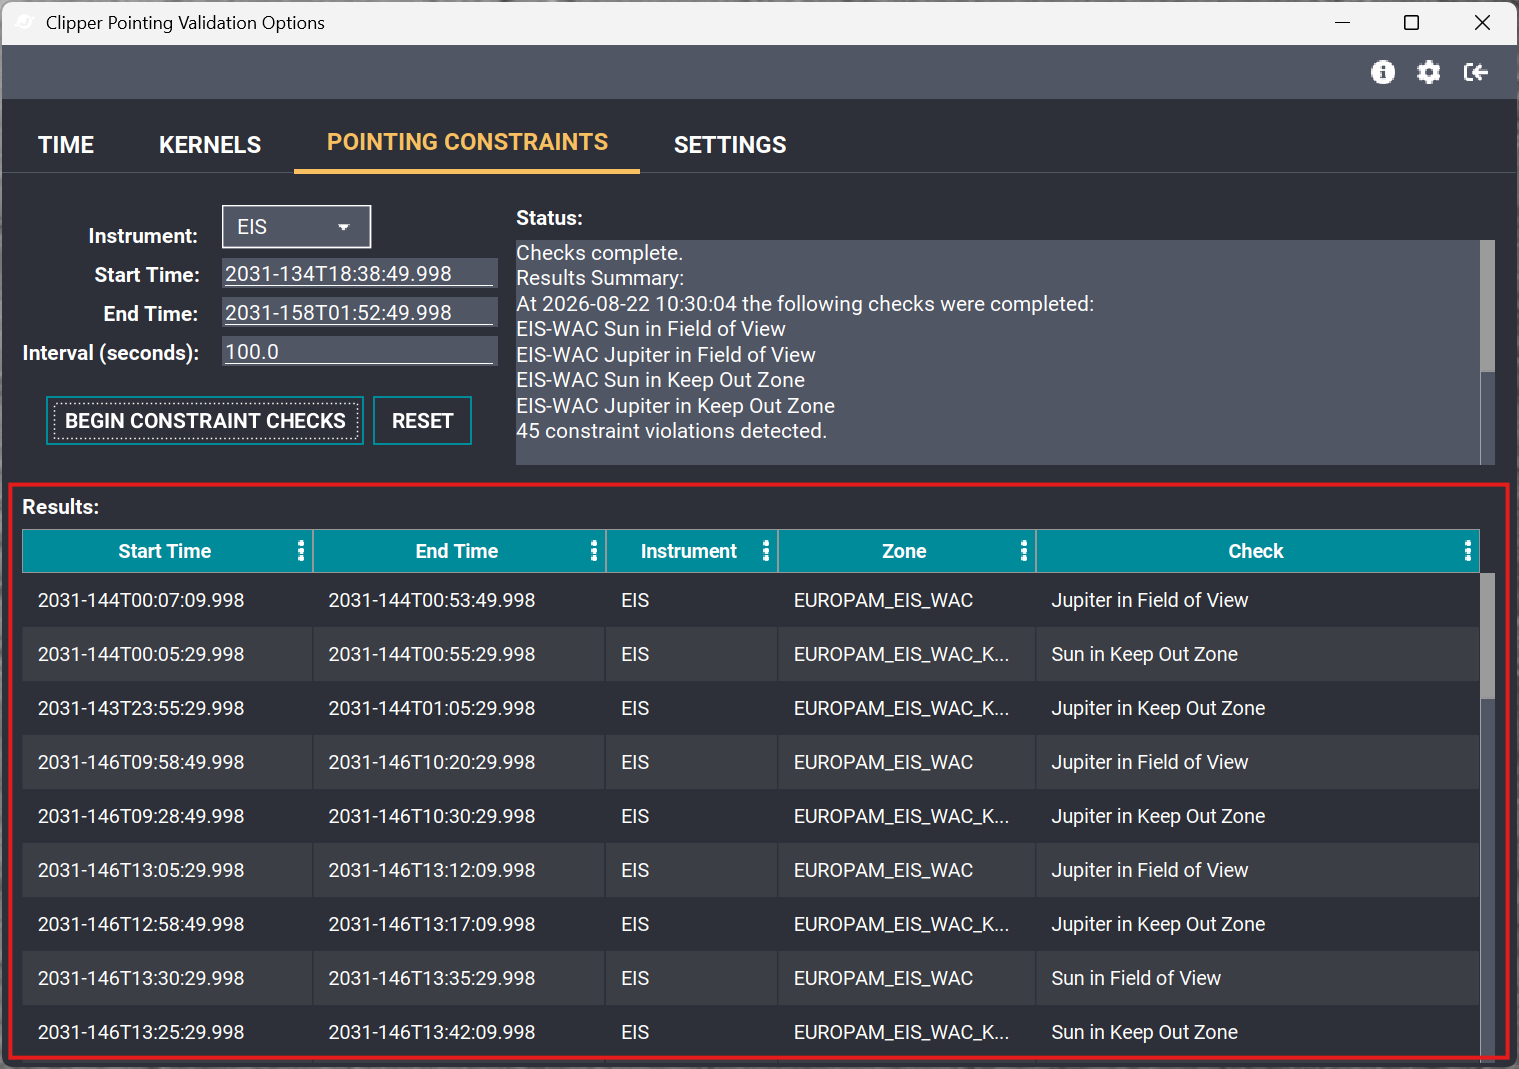This screenshot has width=1519, height=1069.
Task: Open the SETTINGS tab
Action: (x=730, y=145)
